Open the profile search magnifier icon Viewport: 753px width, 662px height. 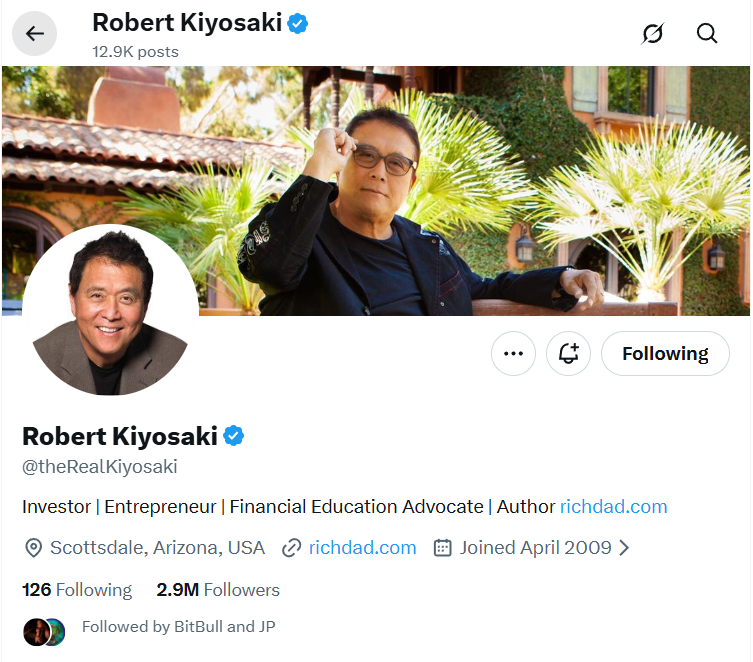[707, 33]
